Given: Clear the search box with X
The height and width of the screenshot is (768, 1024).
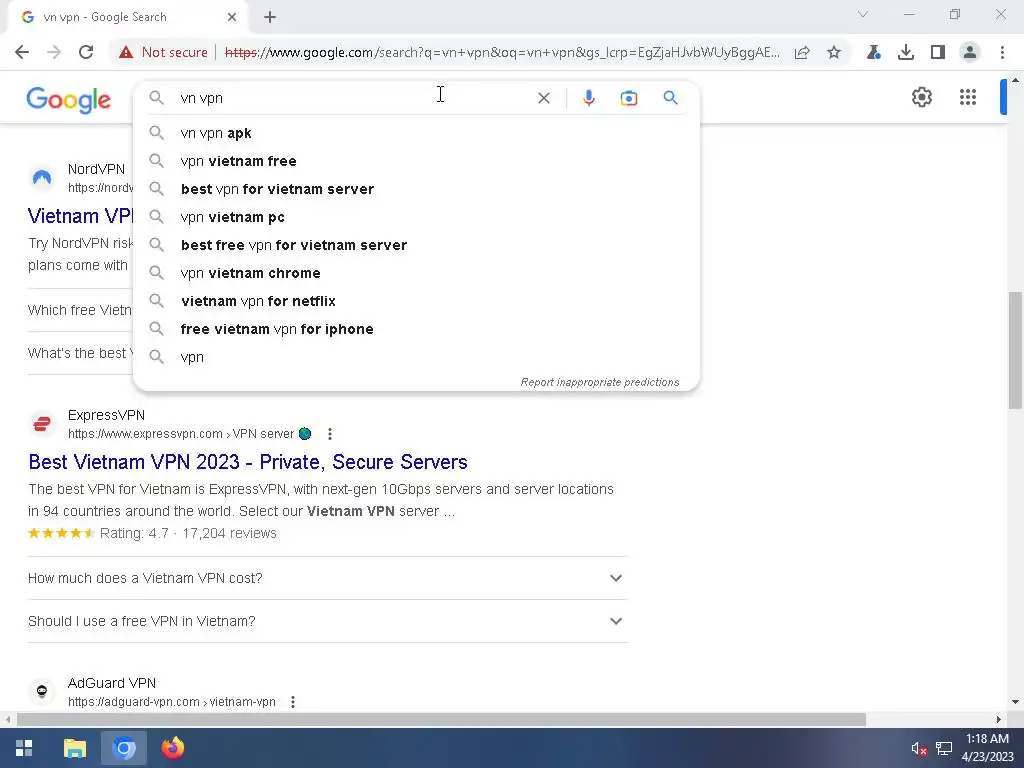Looking at the screenshot, I should 543,98.
